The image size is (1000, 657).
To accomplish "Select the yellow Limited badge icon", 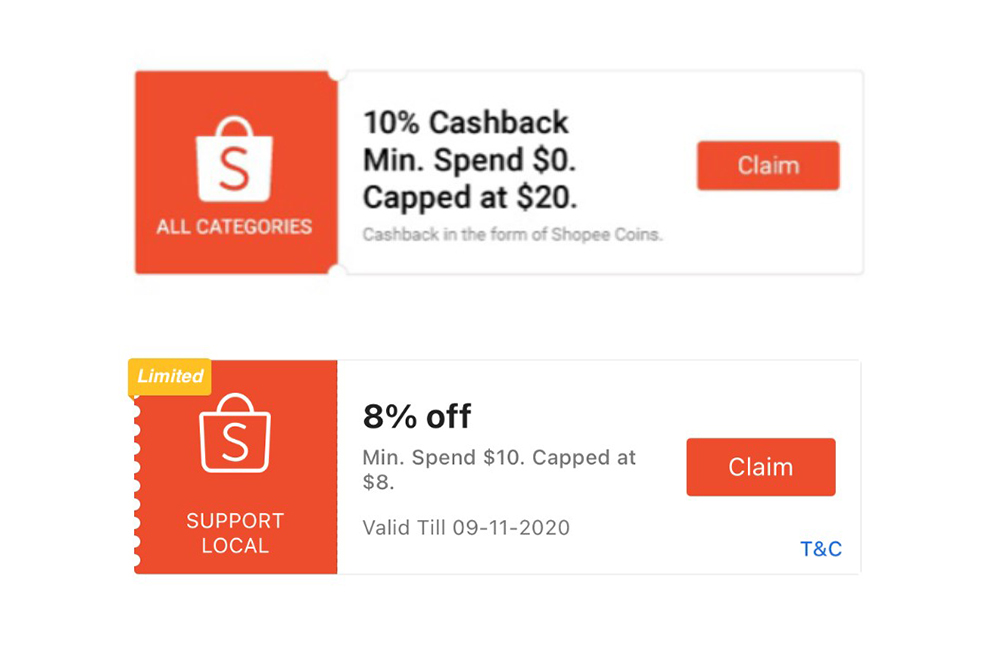I will click(x=169, y=377).
